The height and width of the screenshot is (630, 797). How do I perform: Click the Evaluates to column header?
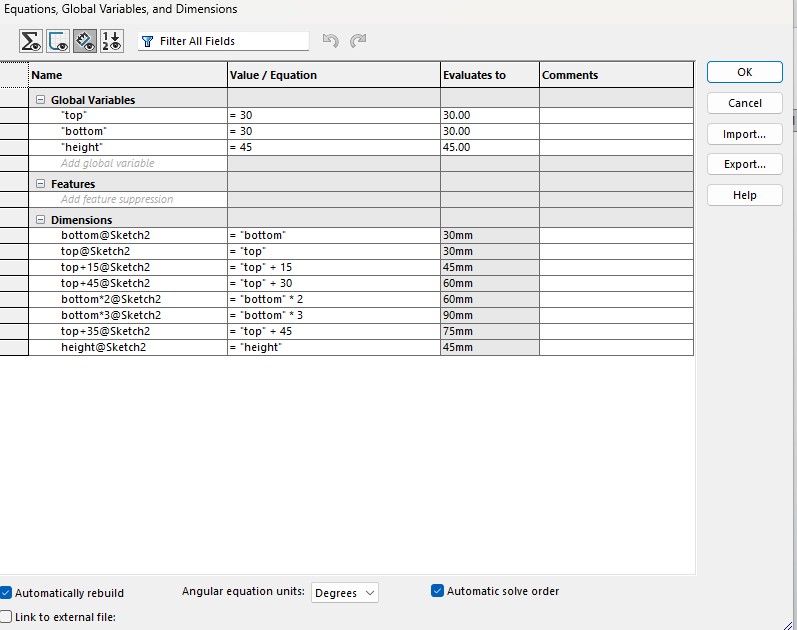pyautogui.click(x=489, y=75)
